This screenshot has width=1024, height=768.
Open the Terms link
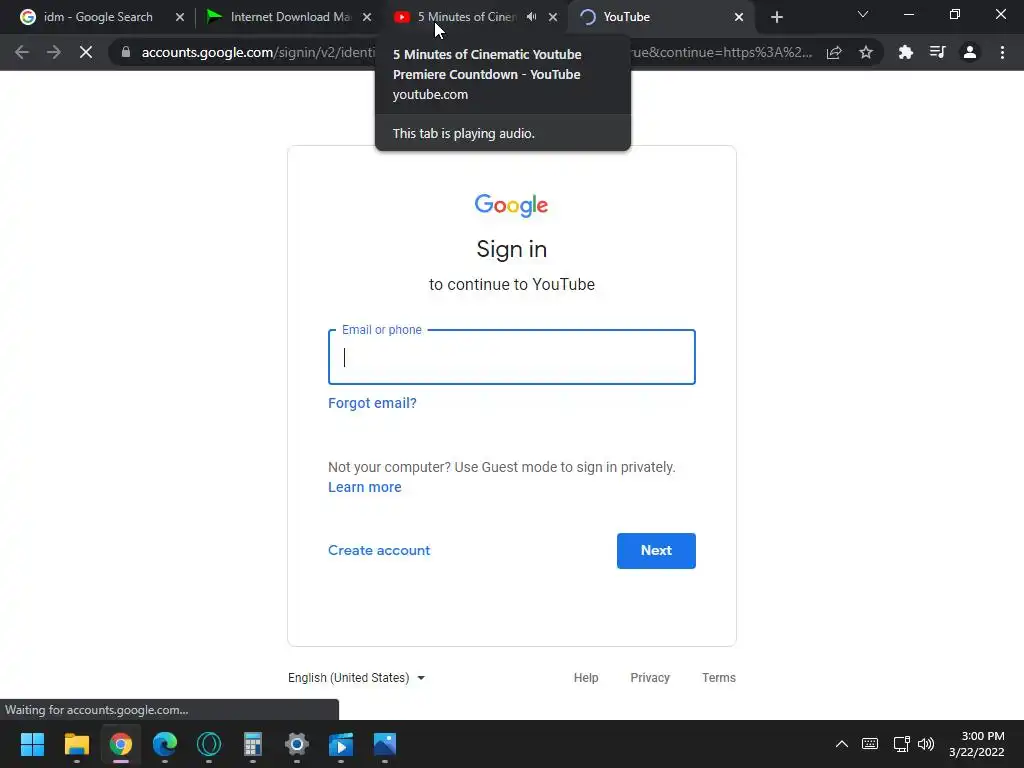718,678
